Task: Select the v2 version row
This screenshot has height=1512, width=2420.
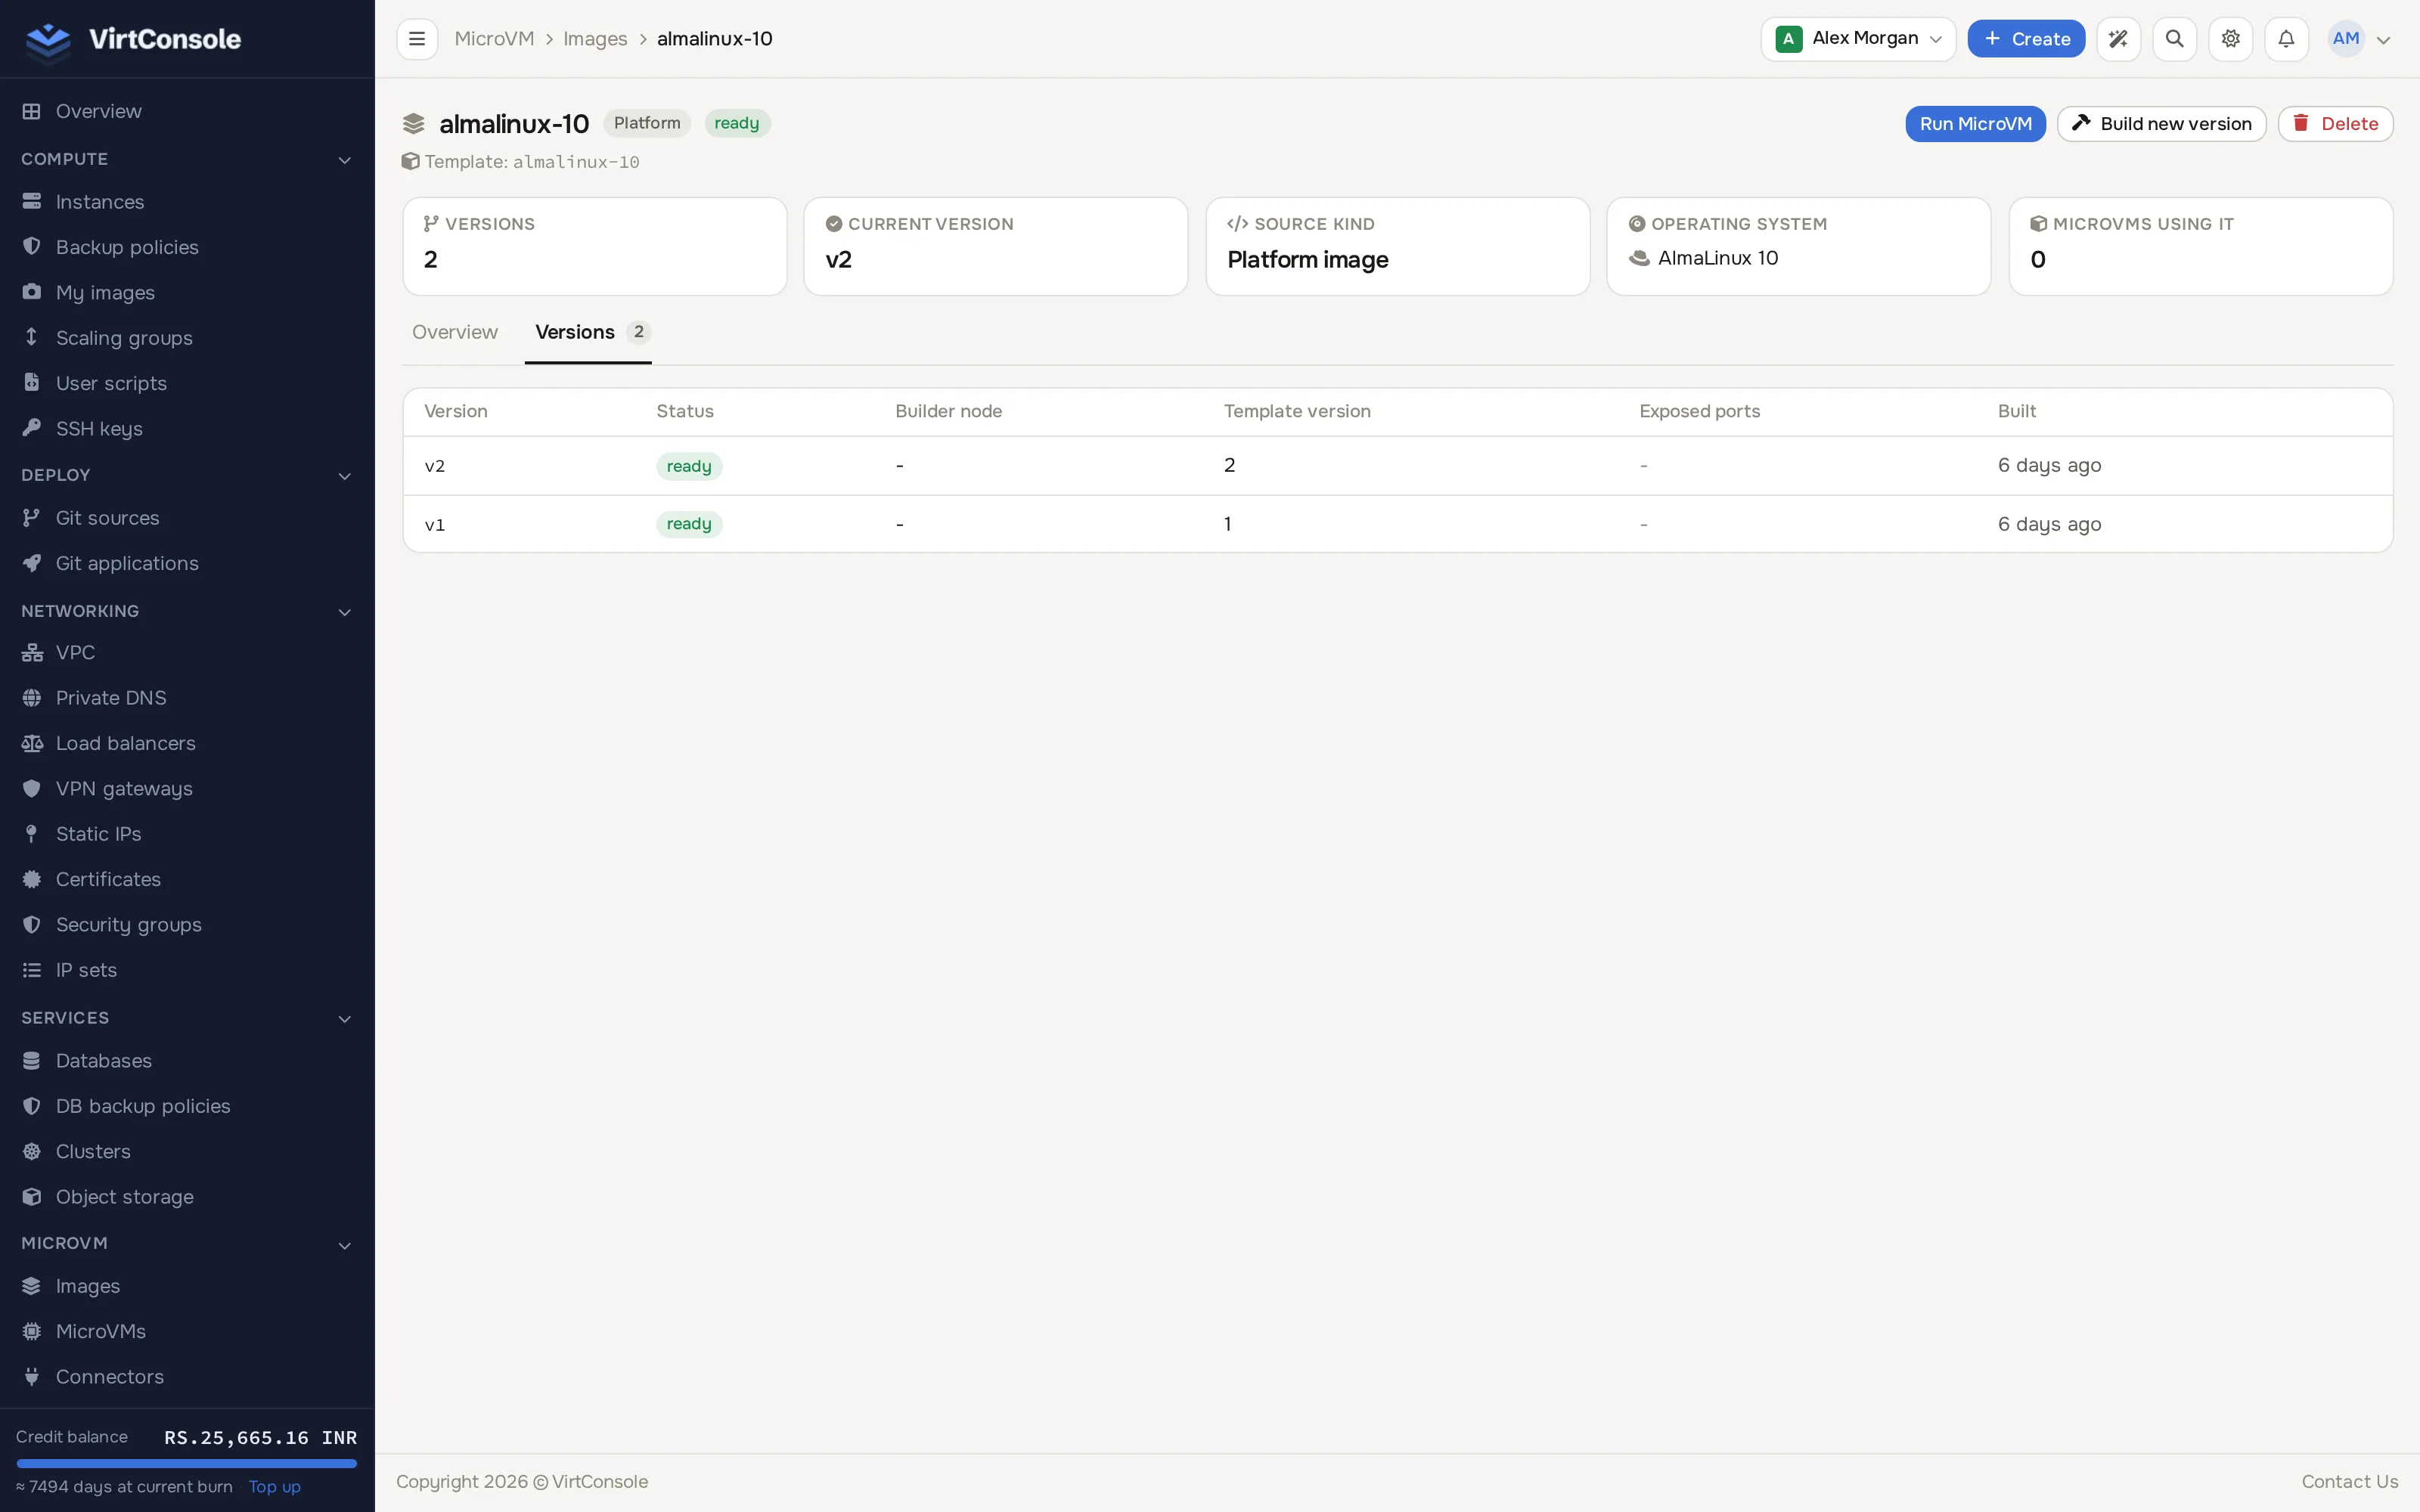Action: (1397, 466)
